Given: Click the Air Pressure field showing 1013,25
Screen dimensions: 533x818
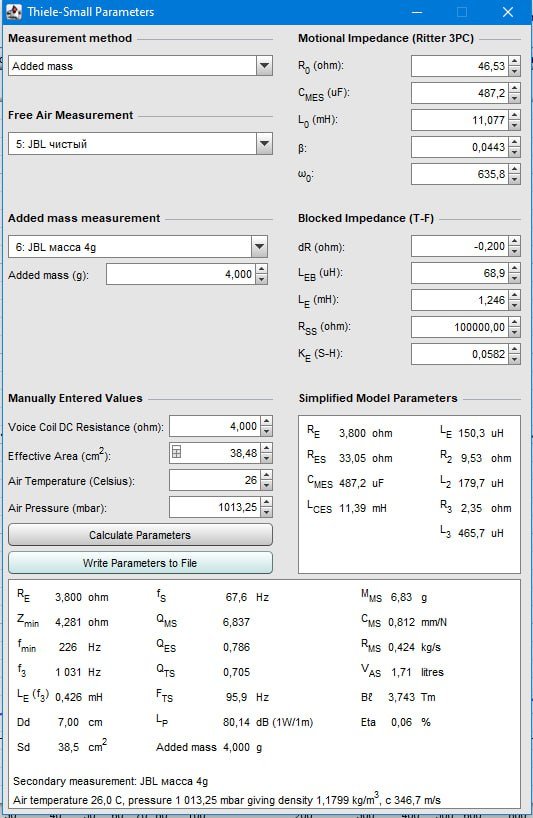Looking at the screenshot, I should (x=215, y=508).
